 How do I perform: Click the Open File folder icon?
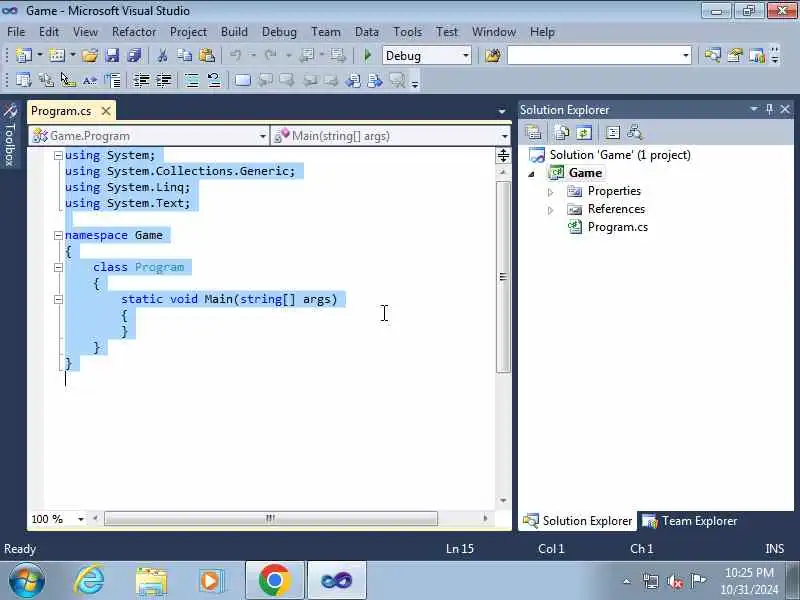(90, 55)
